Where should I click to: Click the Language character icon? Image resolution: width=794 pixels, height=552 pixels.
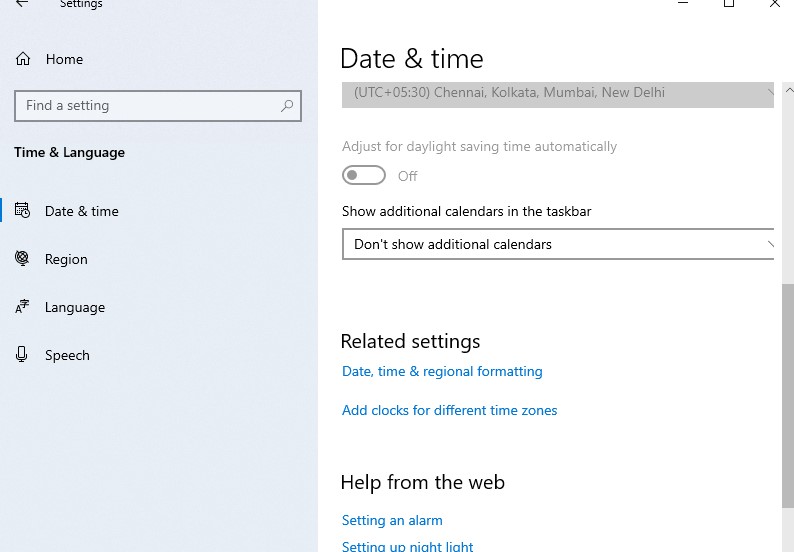point(22,306)
